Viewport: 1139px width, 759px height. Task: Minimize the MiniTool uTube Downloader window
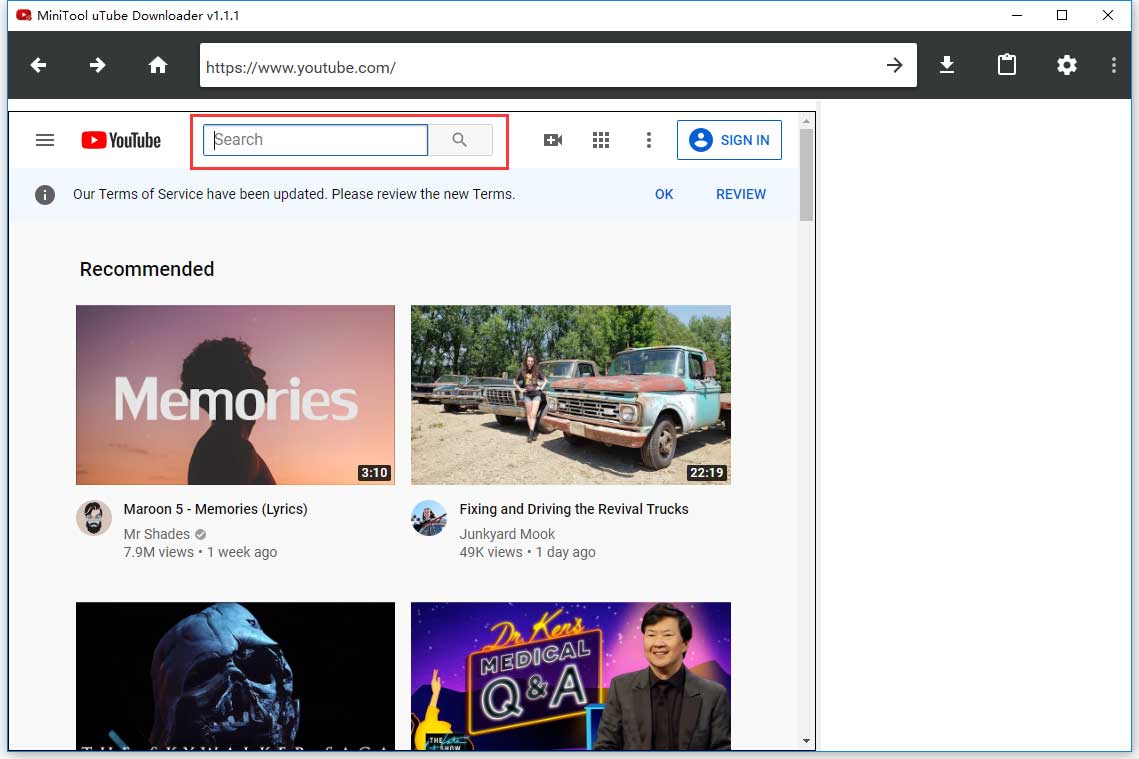[1017, 15]
